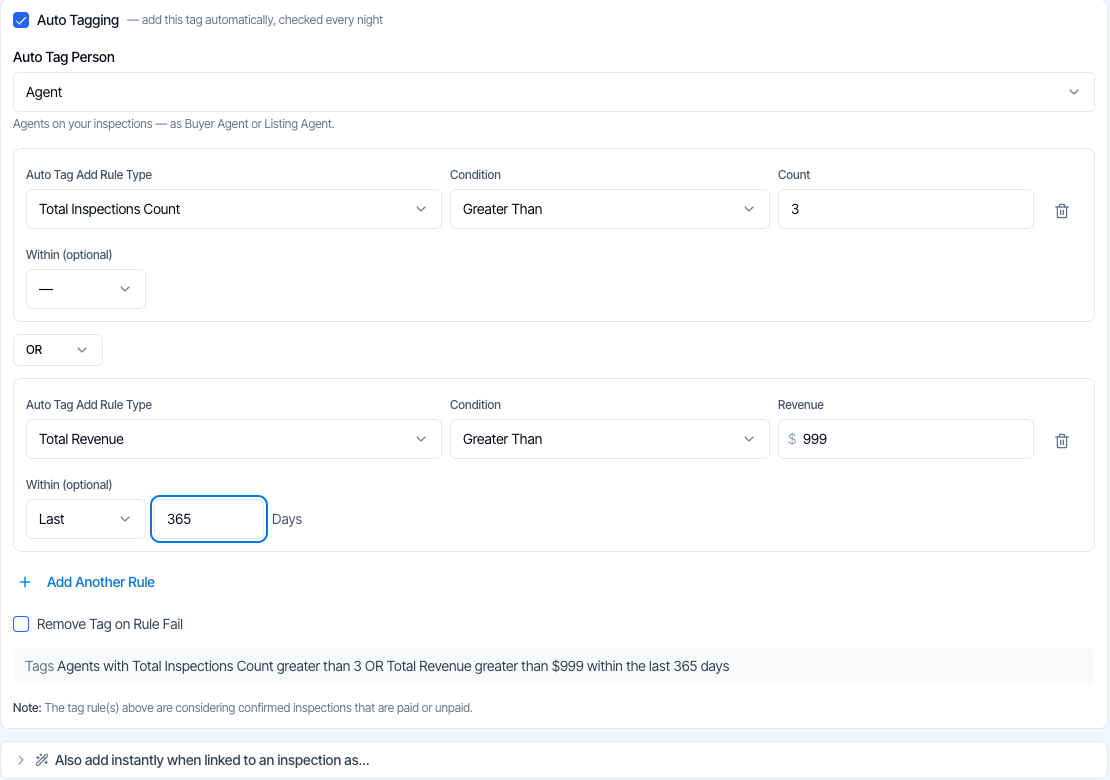Click the Auto Tagging label text
The width and height of the screenshot is (1110, 780).
[78, 20]
